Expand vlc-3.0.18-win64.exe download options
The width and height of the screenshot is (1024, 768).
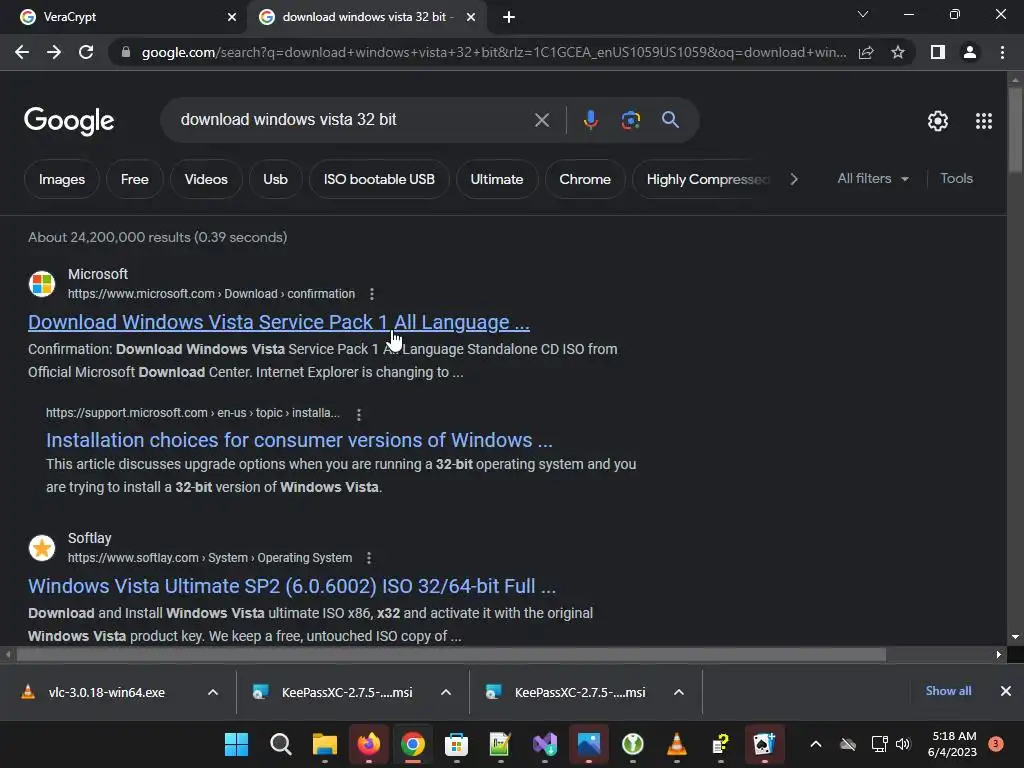point(213,692)
